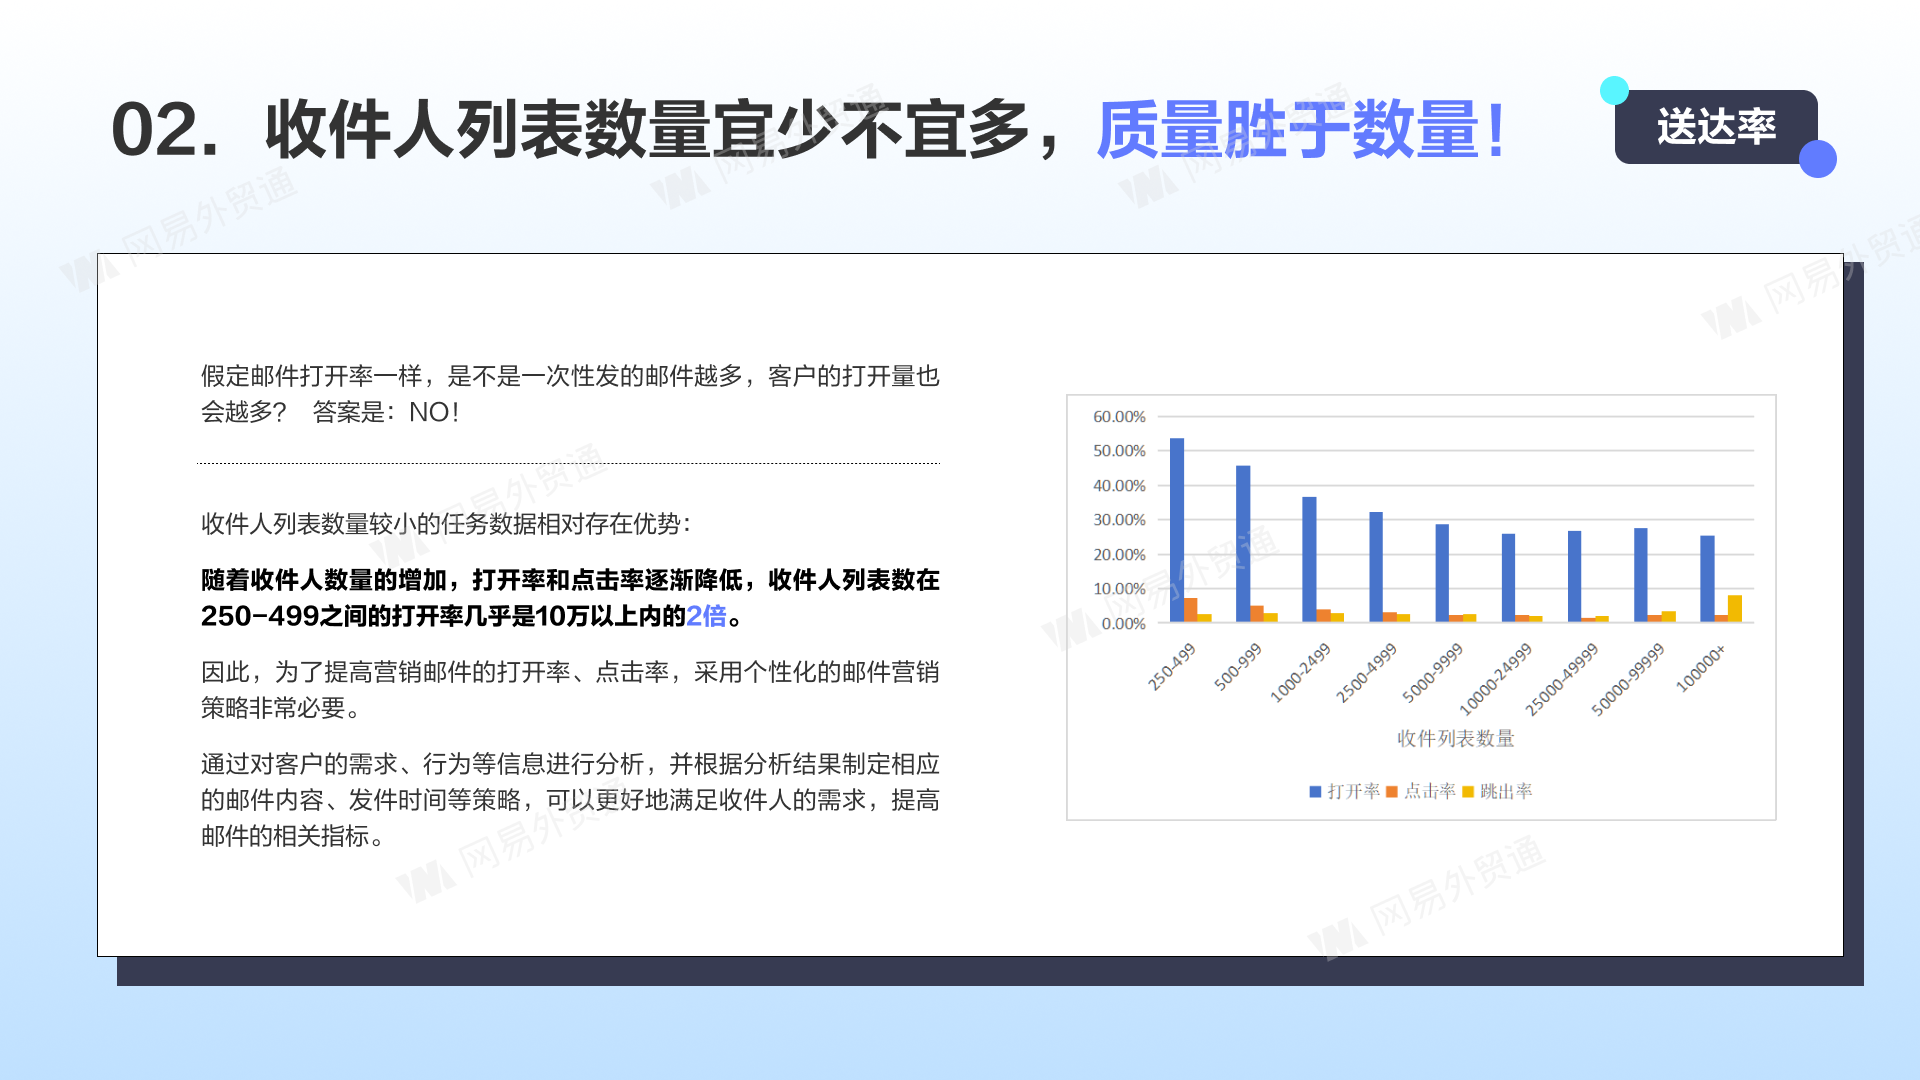Click the 10000-24999 x-axis label

point(1495,680)
